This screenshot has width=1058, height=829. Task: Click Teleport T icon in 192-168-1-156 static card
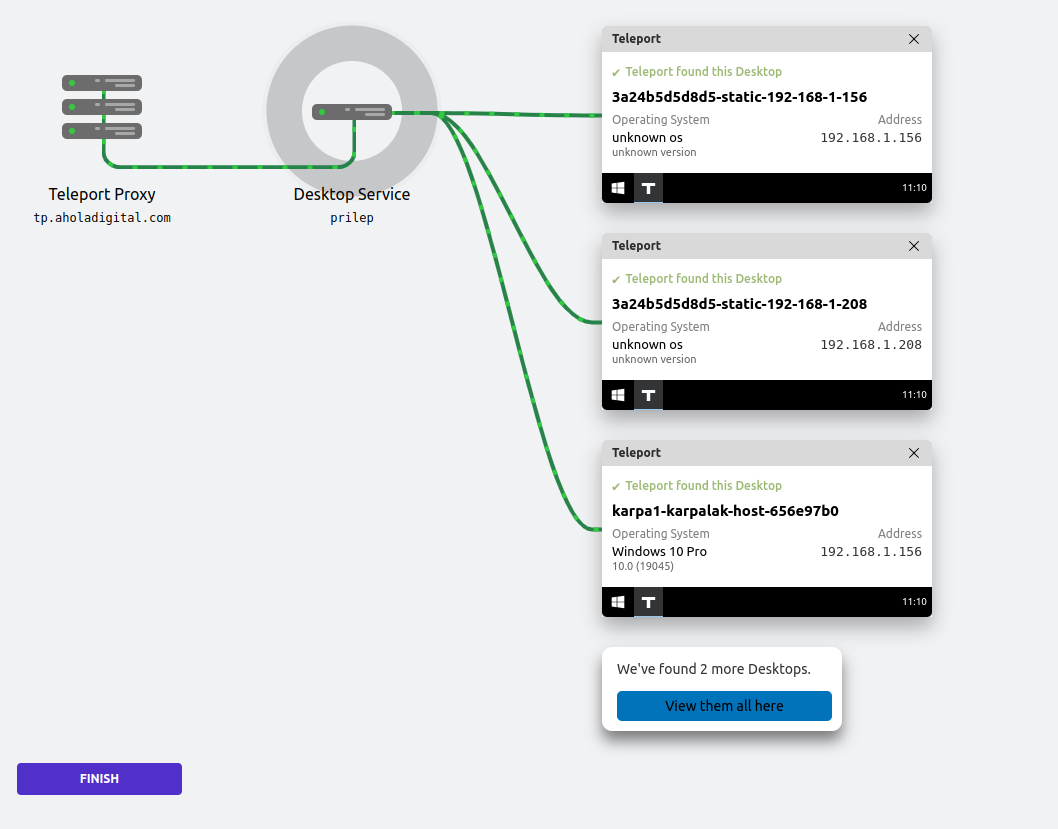[648, 188]
